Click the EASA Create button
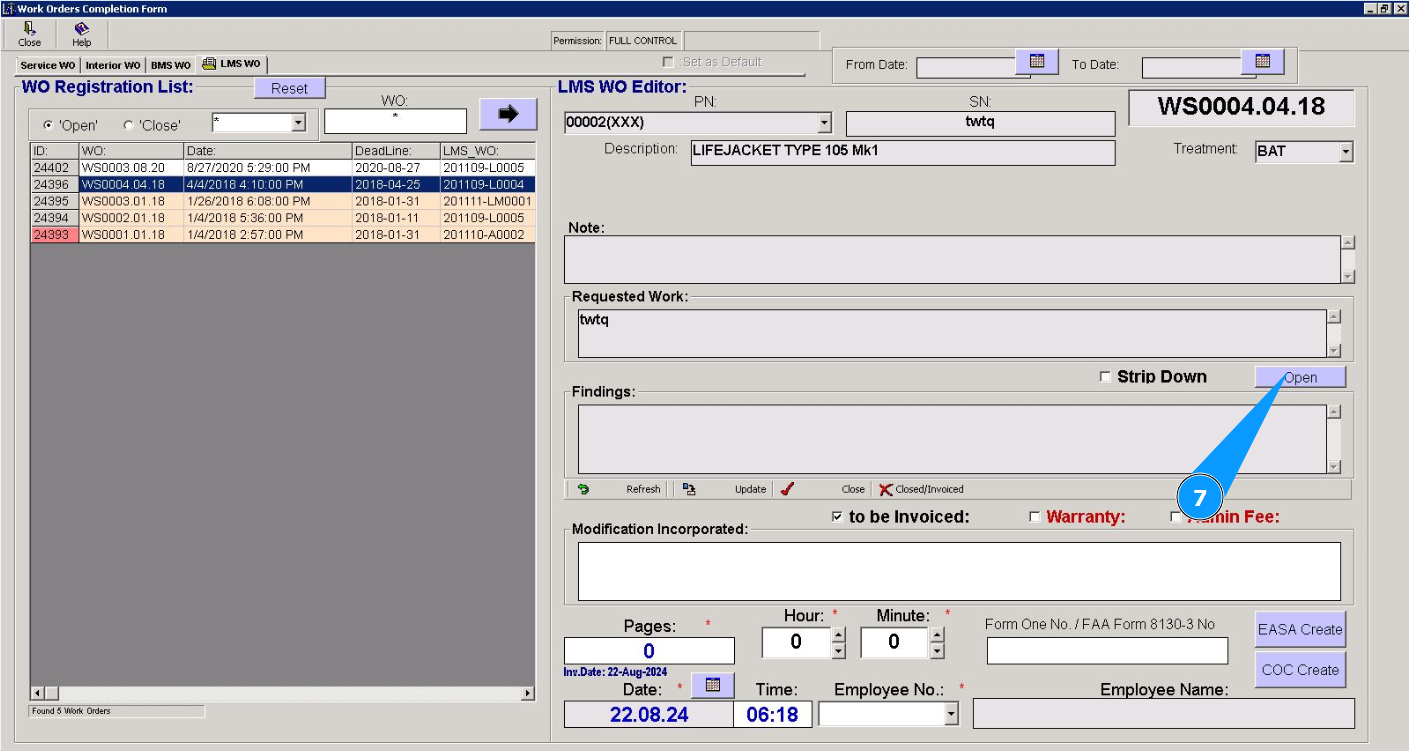This screenshot has width=1409, height=751. [1300, 629]
